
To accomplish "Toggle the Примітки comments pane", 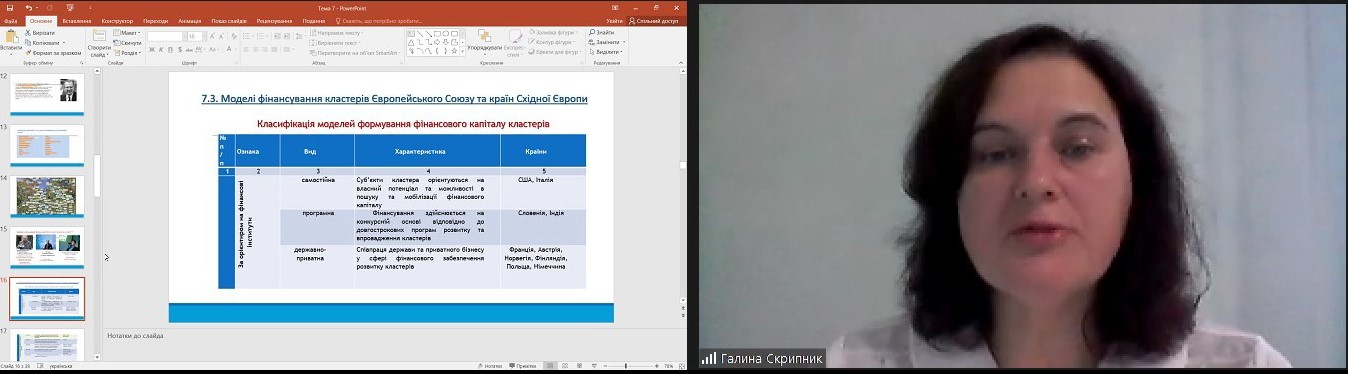I will coord(523,367).
